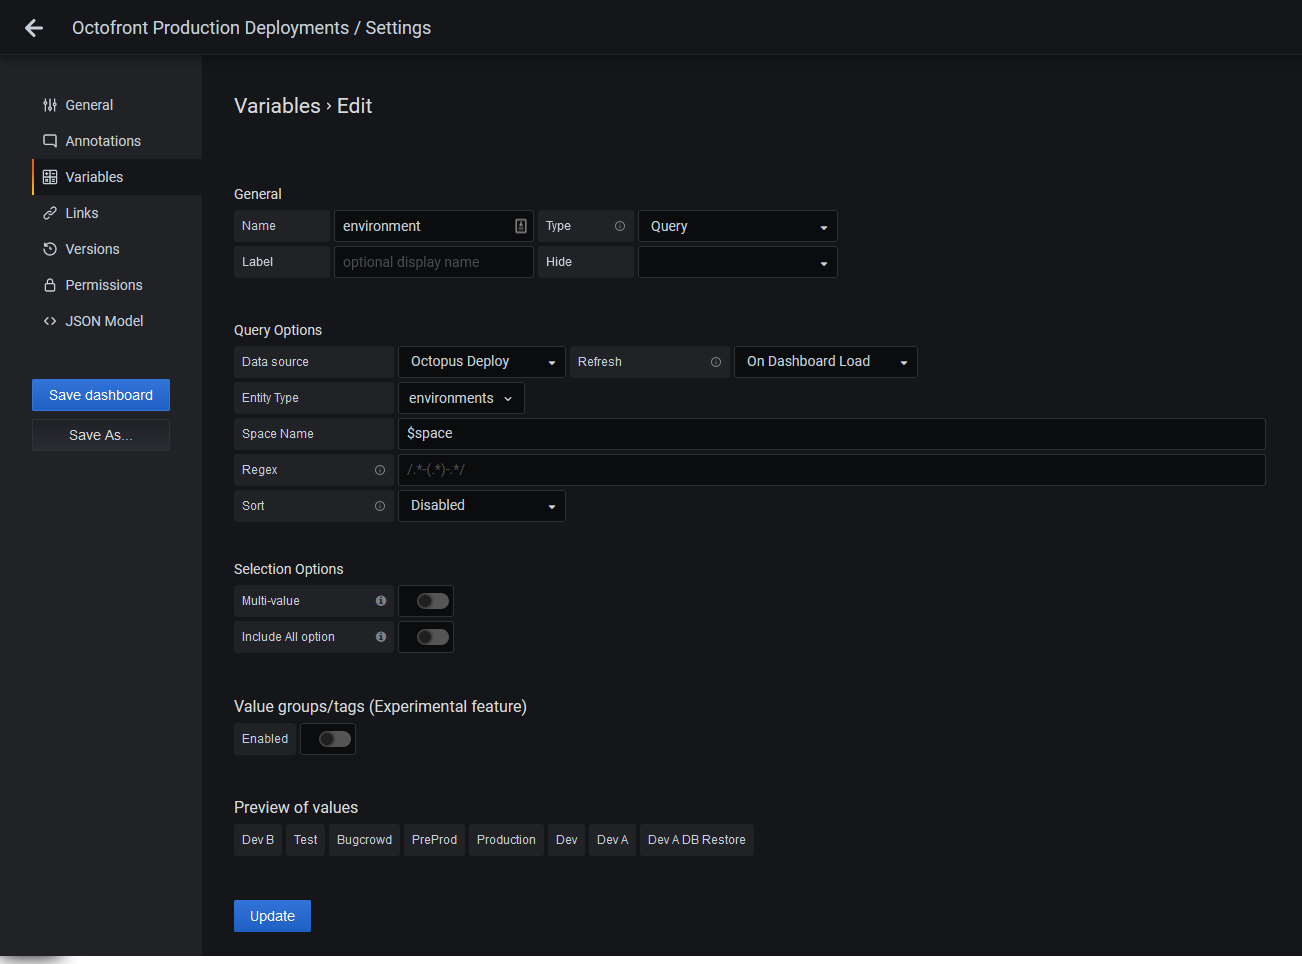
Task: Click the info icon beside Refresh
Action: point(716,362)
